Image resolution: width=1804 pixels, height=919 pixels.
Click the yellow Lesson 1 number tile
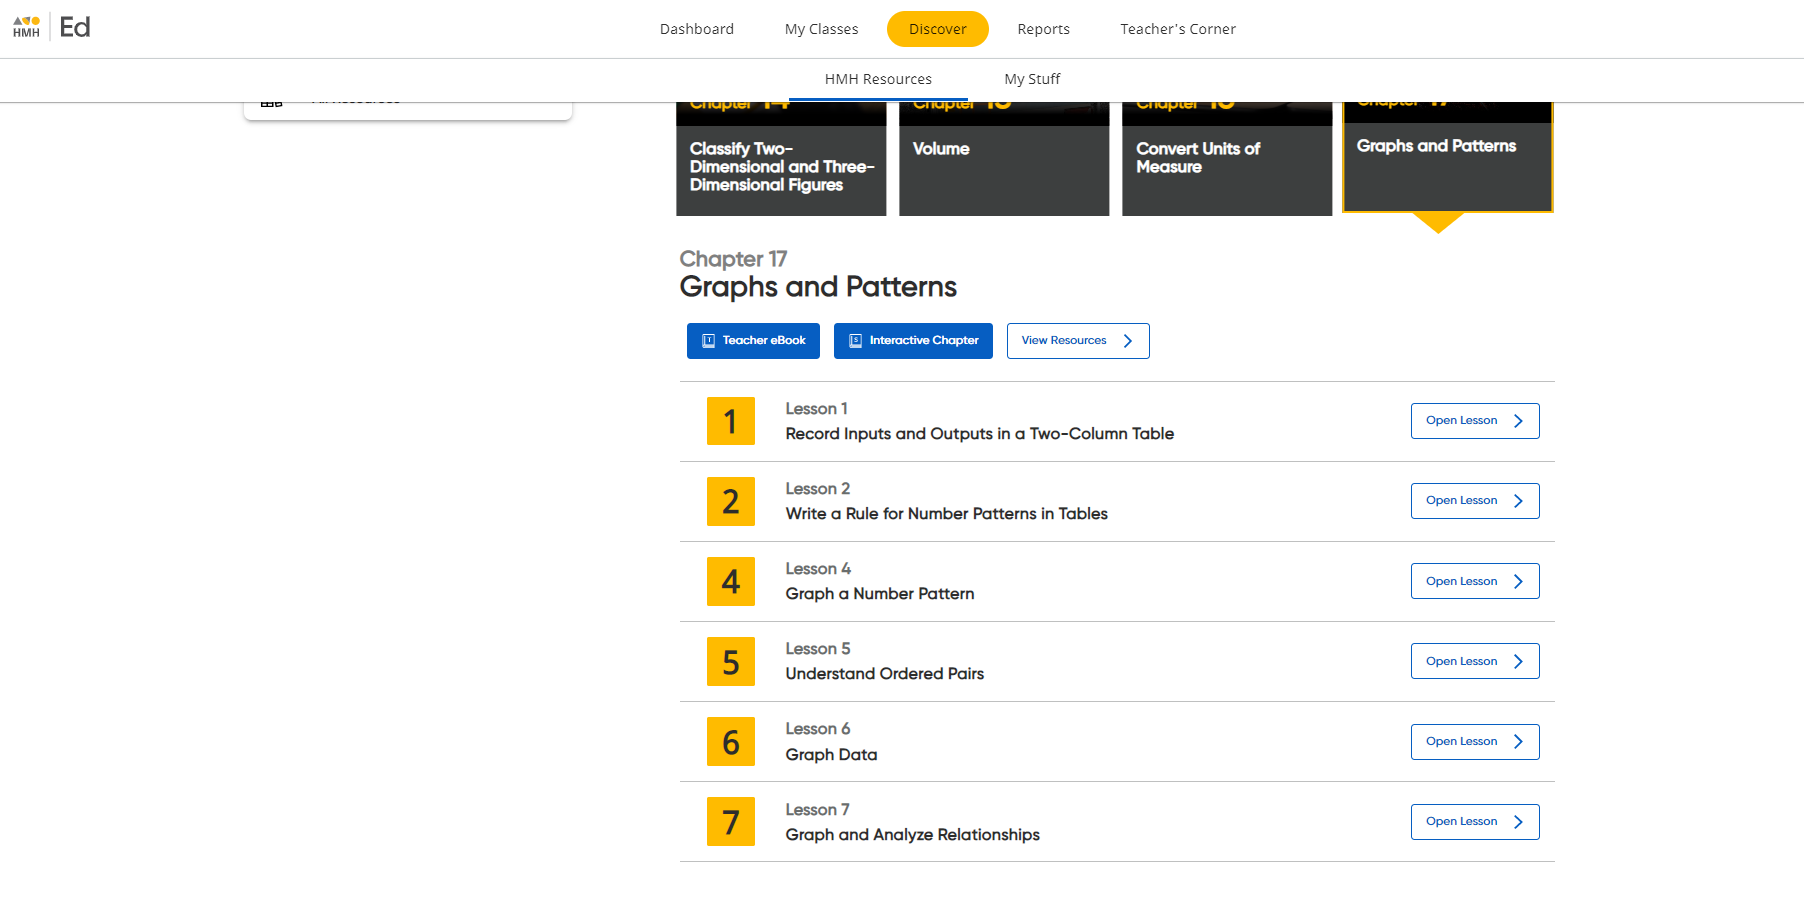(x=730, y=421)
